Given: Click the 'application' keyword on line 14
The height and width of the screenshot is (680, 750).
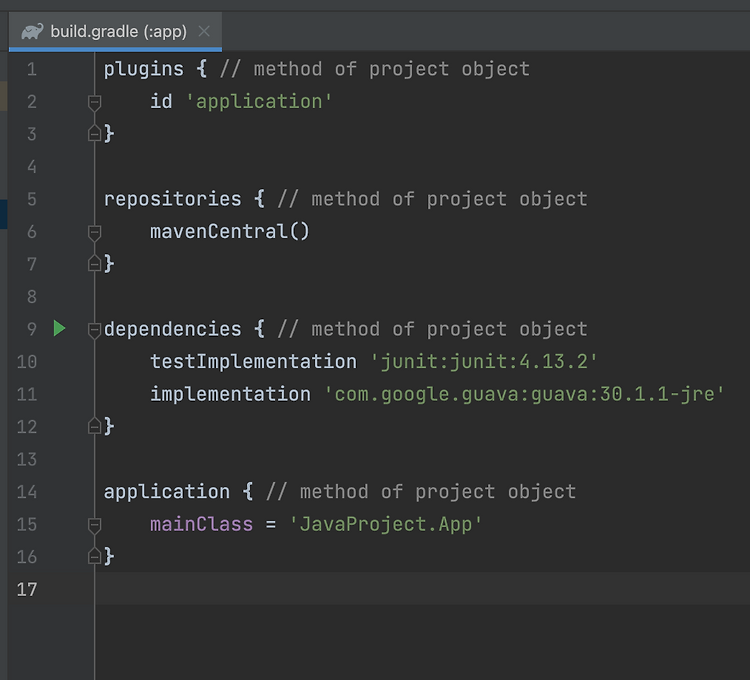Looking at the screenshot, I should click(167, 492).
